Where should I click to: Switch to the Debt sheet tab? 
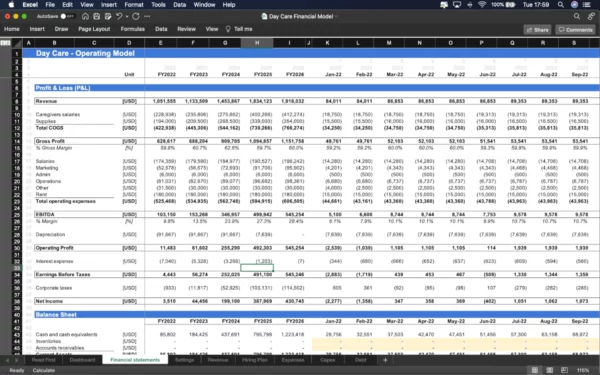click(x=360, y=360)
